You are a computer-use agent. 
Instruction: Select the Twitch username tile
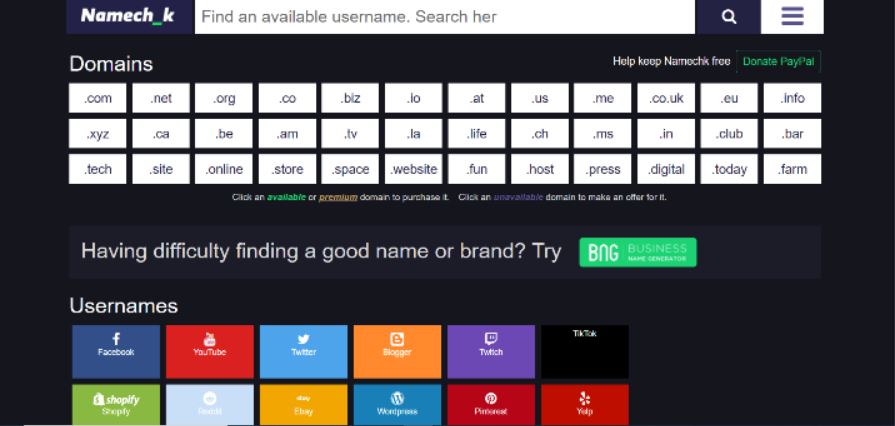(491, 350)
